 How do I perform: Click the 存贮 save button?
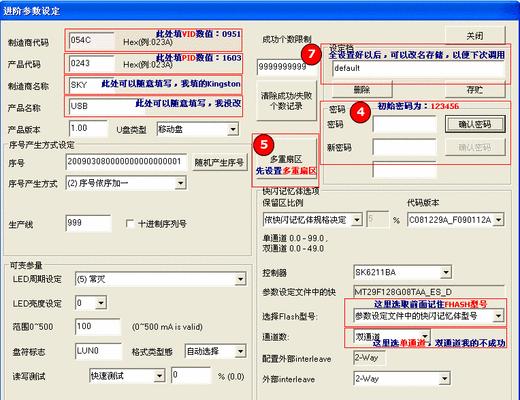[475, 90]
